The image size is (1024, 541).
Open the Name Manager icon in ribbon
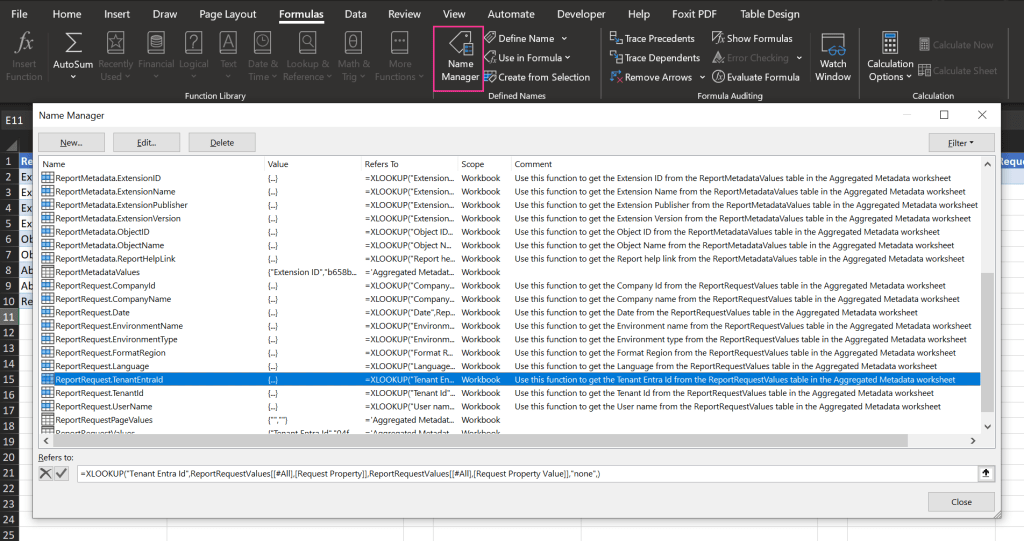(x=459, y=45)
